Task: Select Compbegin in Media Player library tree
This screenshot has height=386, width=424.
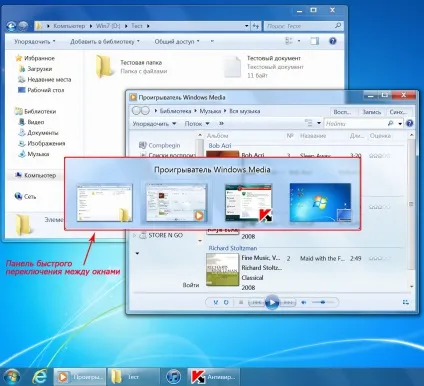Action: [x=159, y=145]
